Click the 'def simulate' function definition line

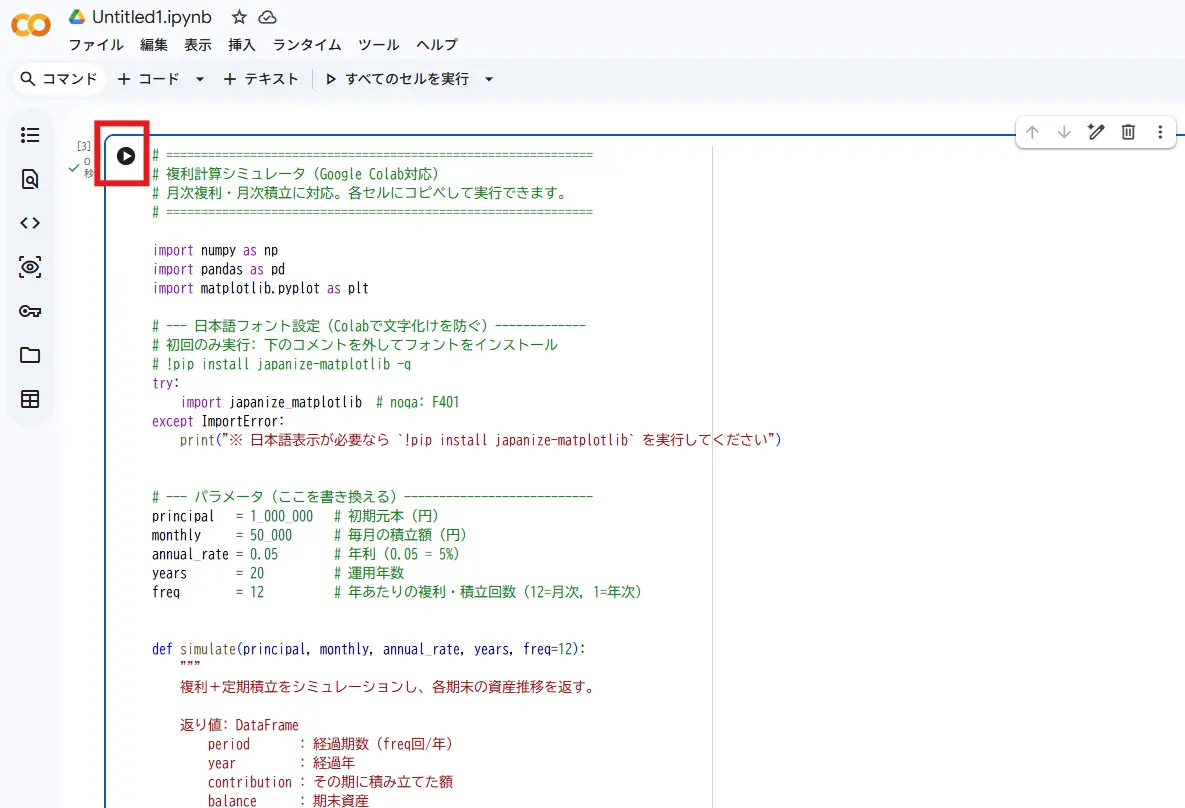tap(369, 649)
